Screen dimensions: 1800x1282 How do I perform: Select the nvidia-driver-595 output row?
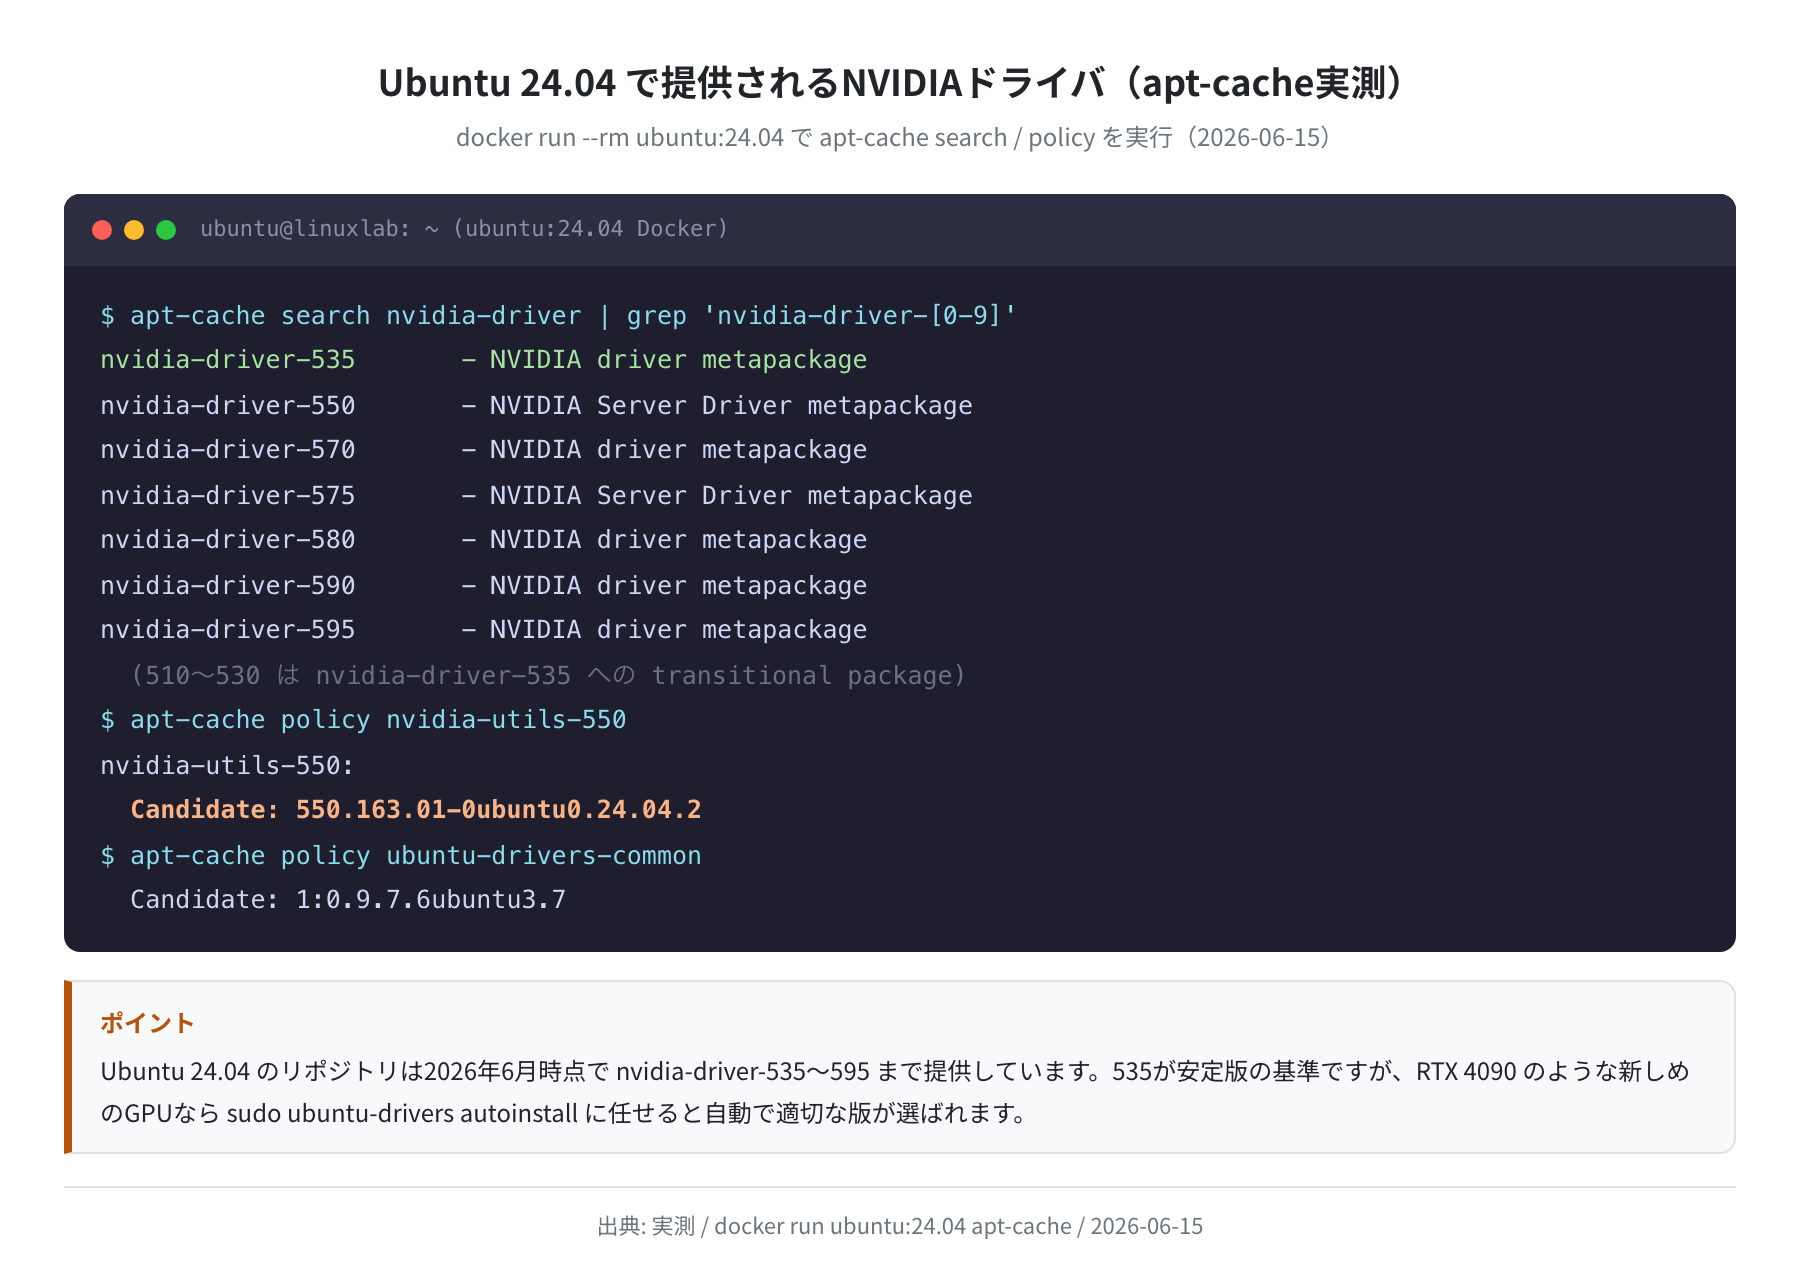(x=484, y=630)
